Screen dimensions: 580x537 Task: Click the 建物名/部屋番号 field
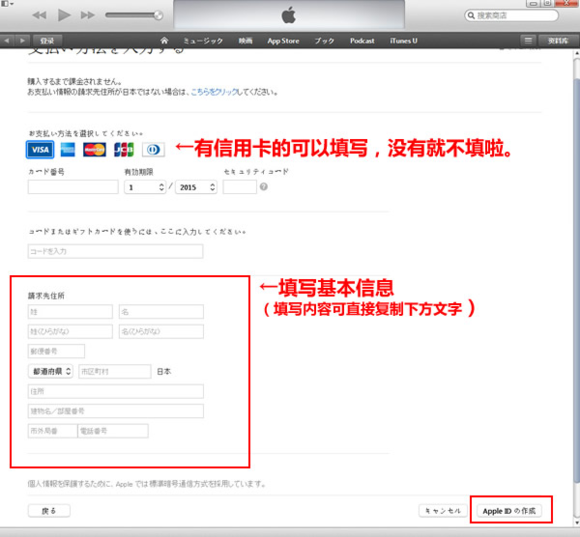[x=116, y=411]
